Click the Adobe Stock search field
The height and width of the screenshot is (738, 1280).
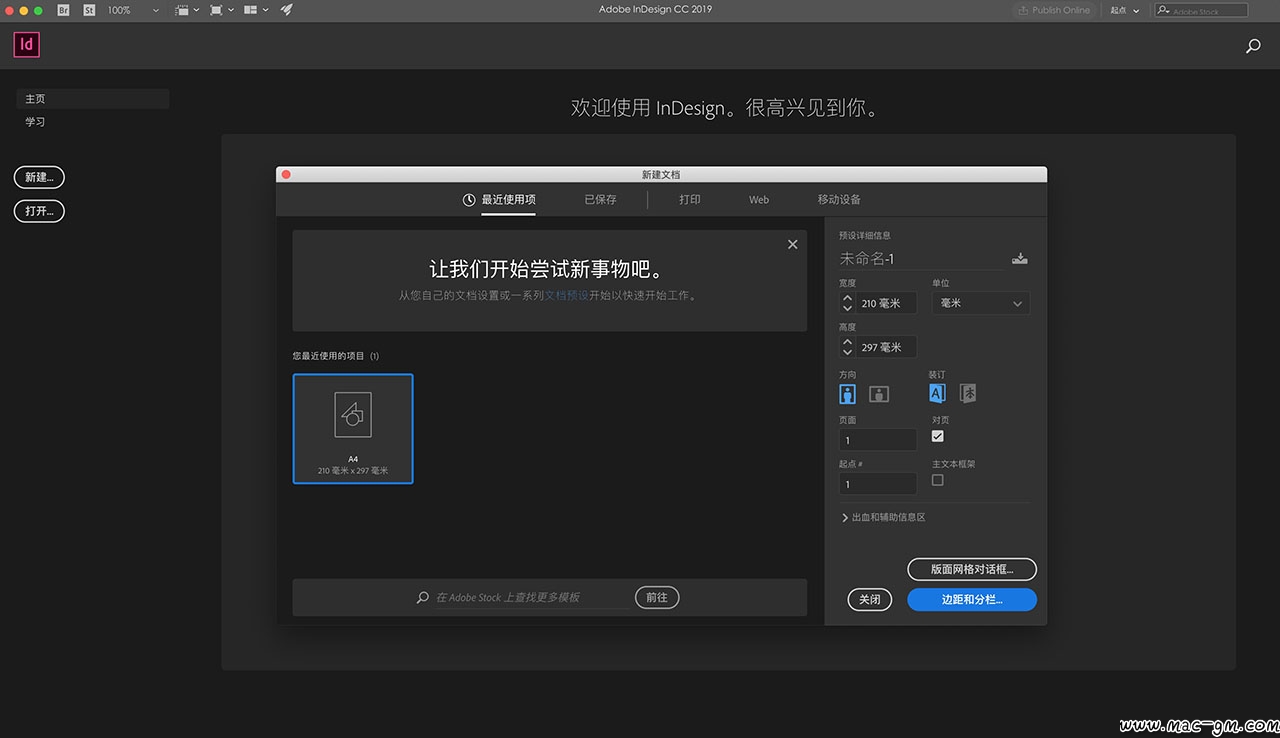[1201, 10]
